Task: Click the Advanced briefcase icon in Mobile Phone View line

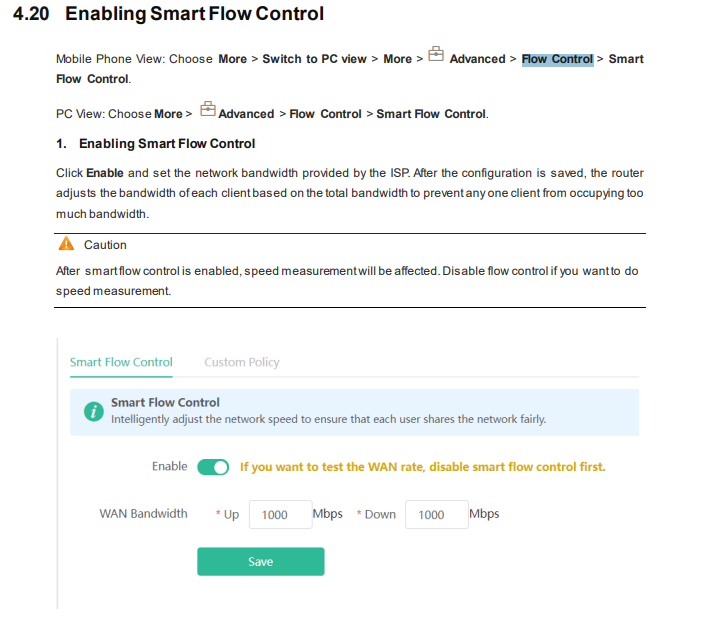Action: [x=436, y=54]
